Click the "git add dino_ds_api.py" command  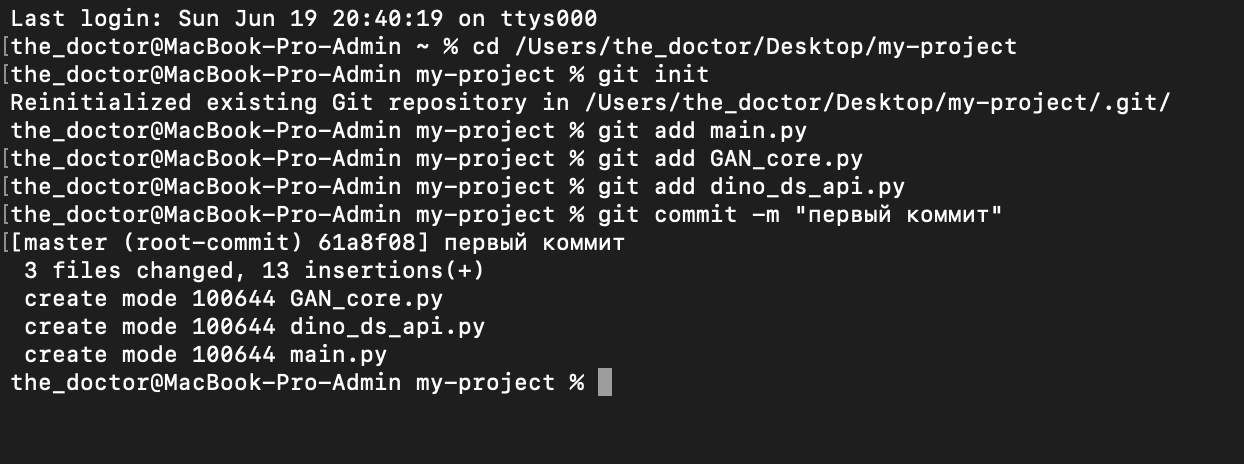point(751,186)
